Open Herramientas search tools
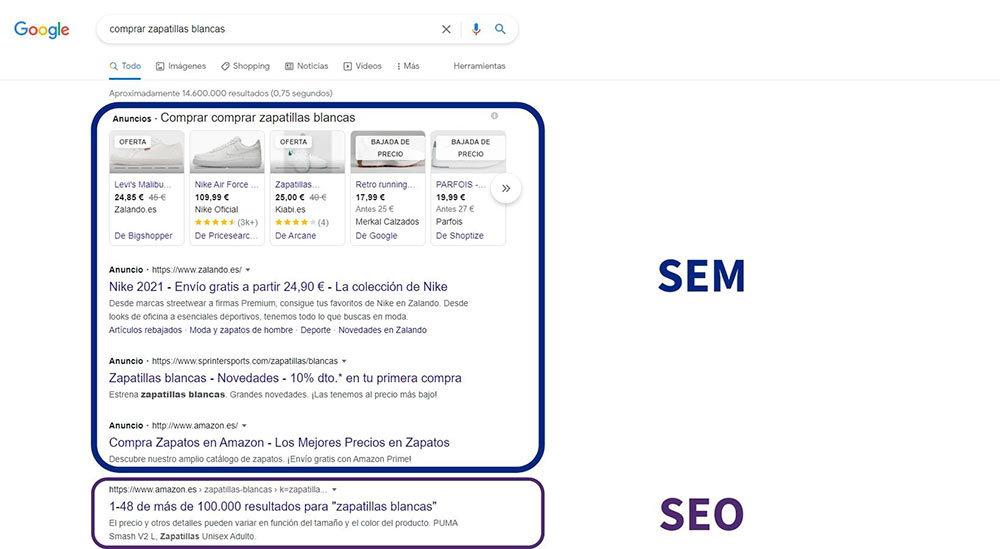This screenshot has height=549, width=1000. (480, 66)
